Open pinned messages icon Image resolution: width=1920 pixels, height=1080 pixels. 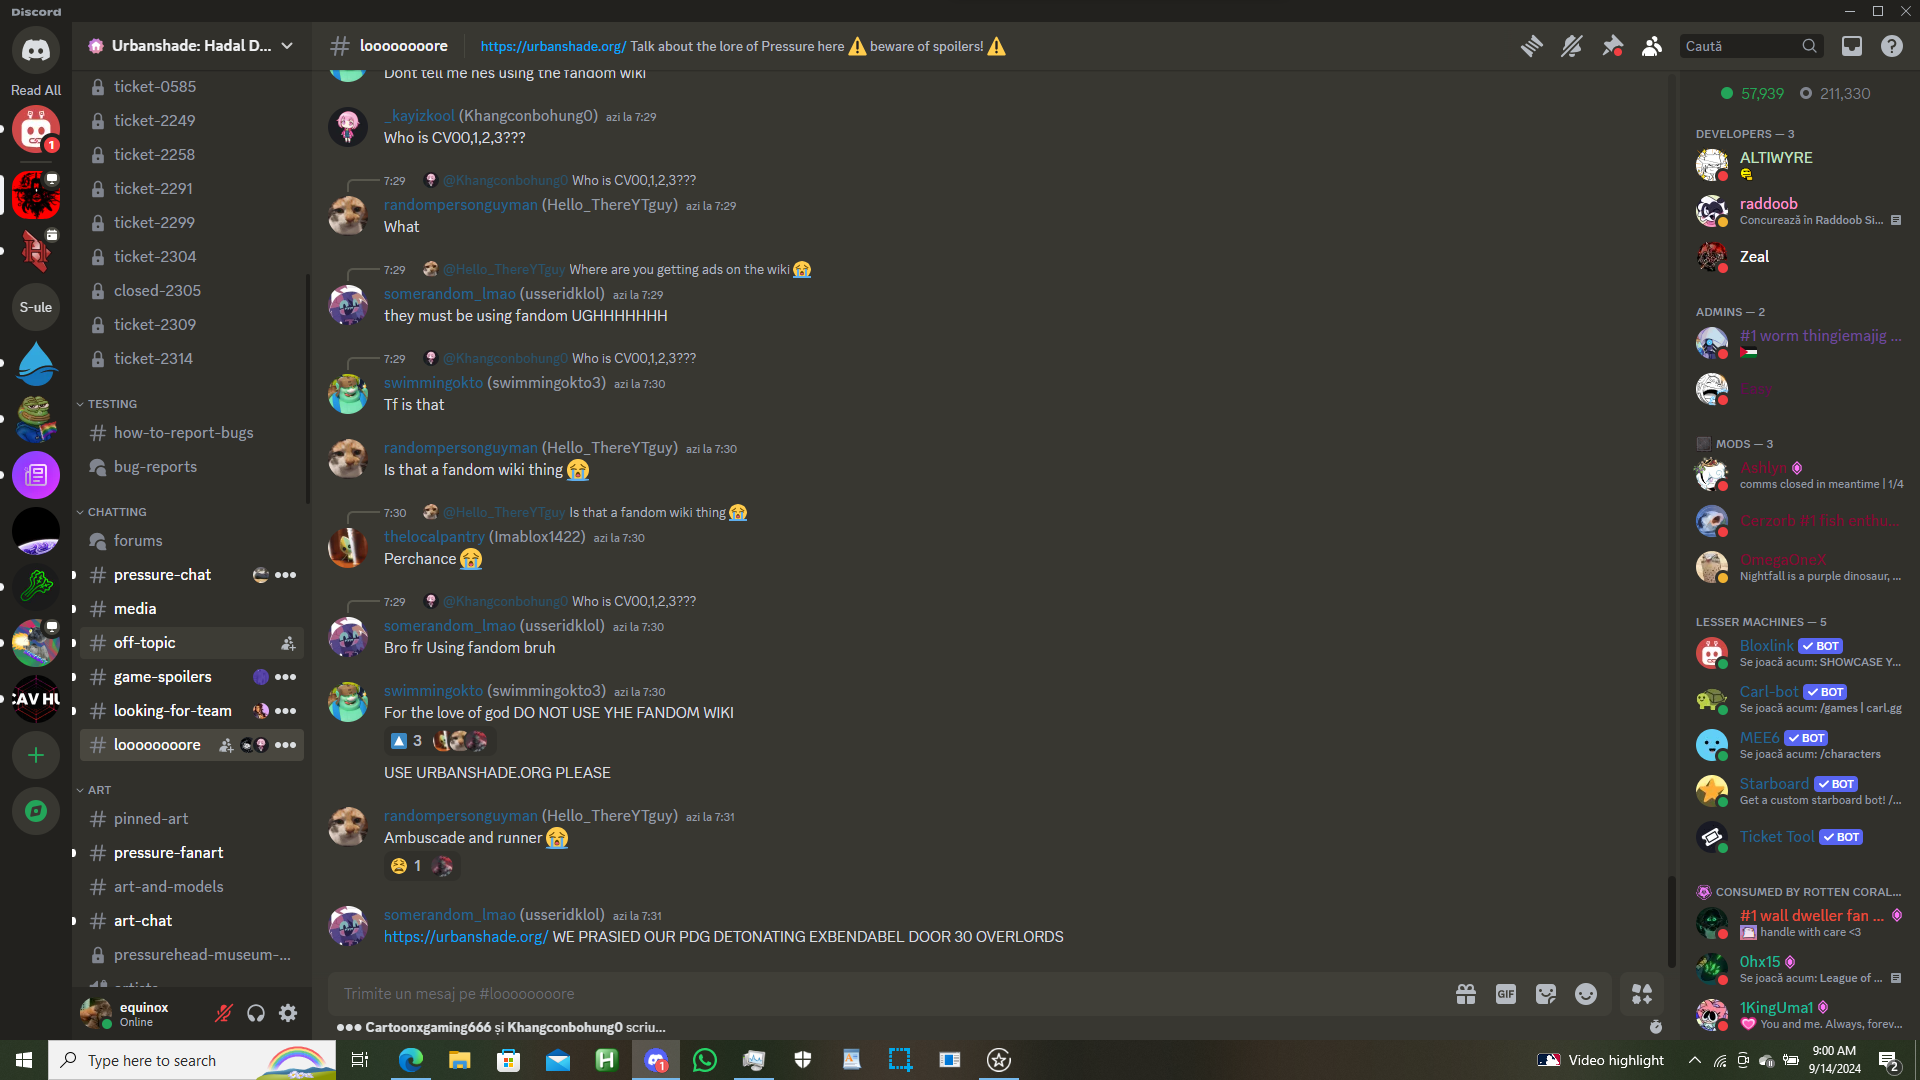pos(1612,46)
